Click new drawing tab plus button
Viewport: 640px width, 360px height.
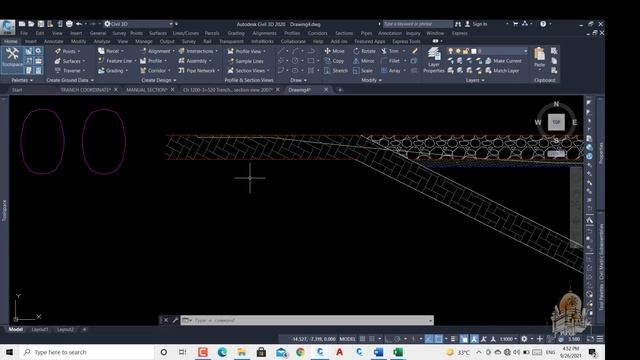[340, 90]
